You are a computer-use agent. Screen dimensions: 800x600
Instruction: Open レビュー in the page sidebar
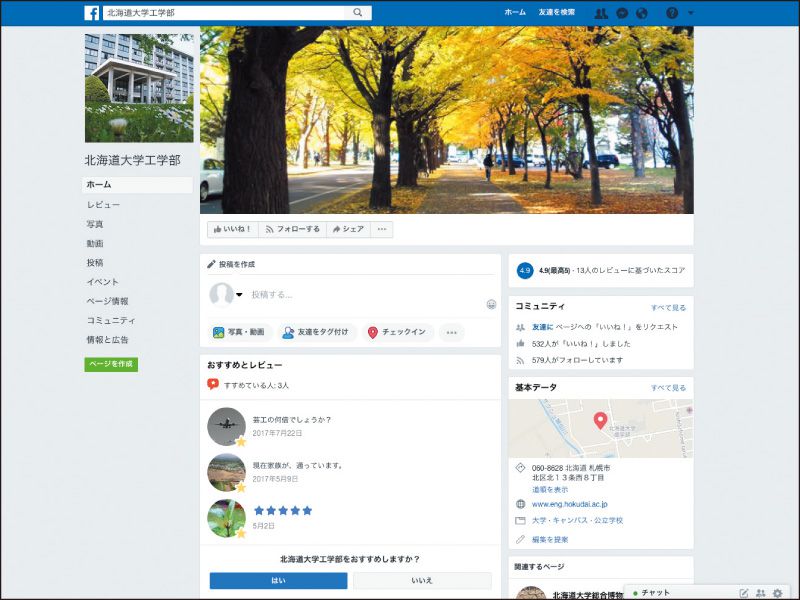[x=103, y=205]
